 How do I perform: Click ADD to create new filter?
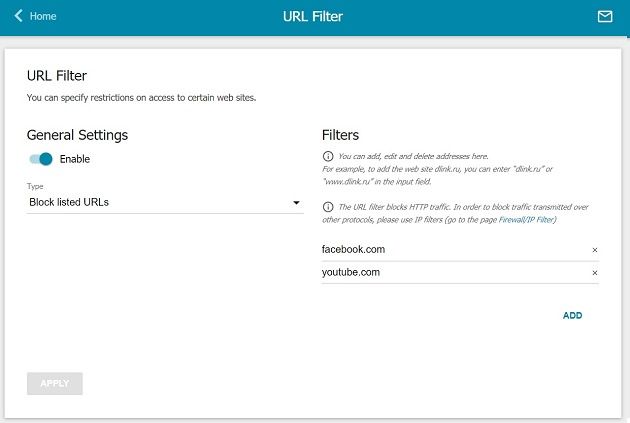pos(572,315)
